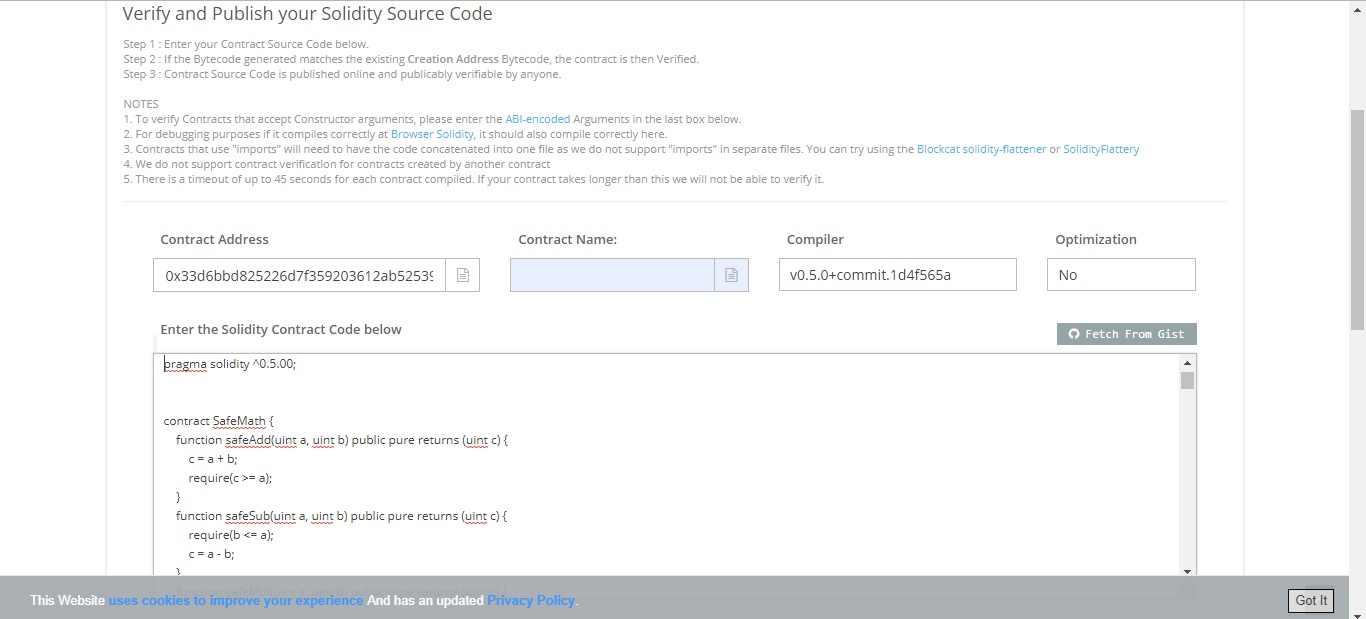
Task: Visit the Blockcat solidity-flattener link
Action: tap(981, 149)
